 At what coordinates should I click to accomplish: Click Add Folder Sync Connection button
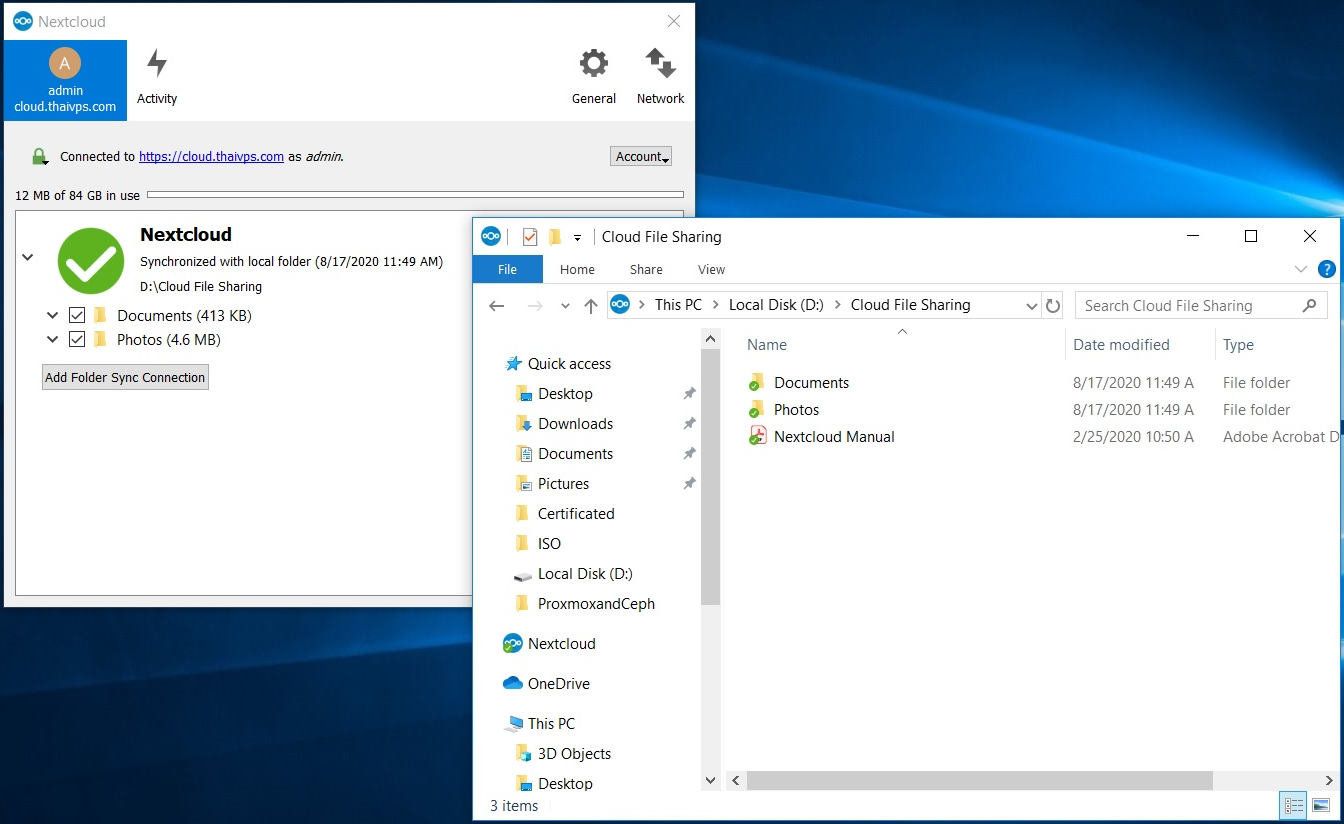click(125, 377)
